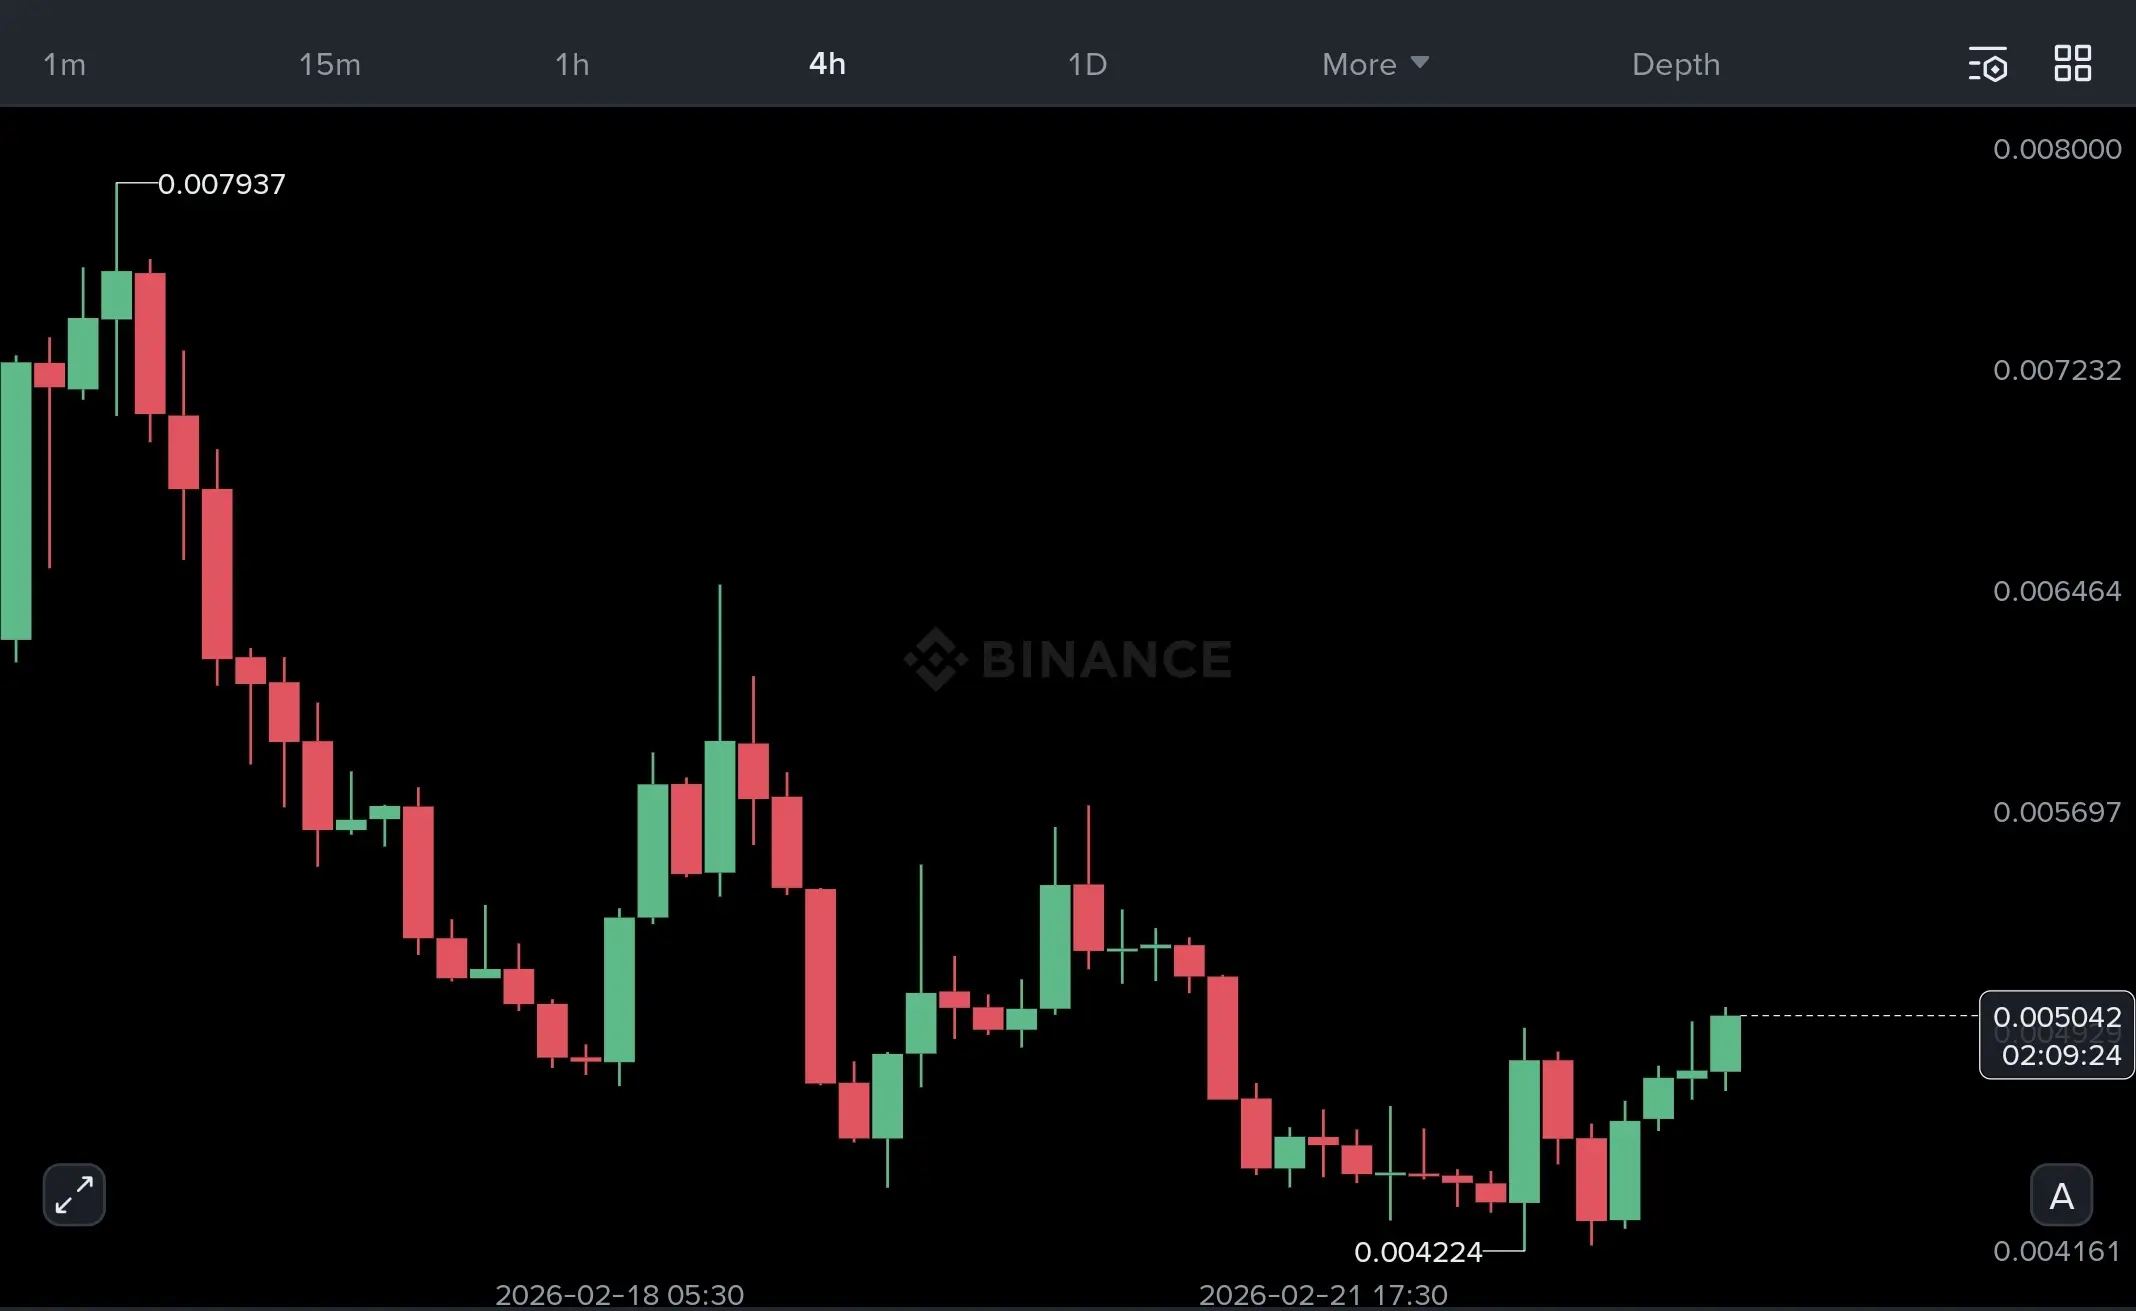Switch to the 1m interval
The image size is (2136, 1311).
pyautogui.click(x=64, y=64)
